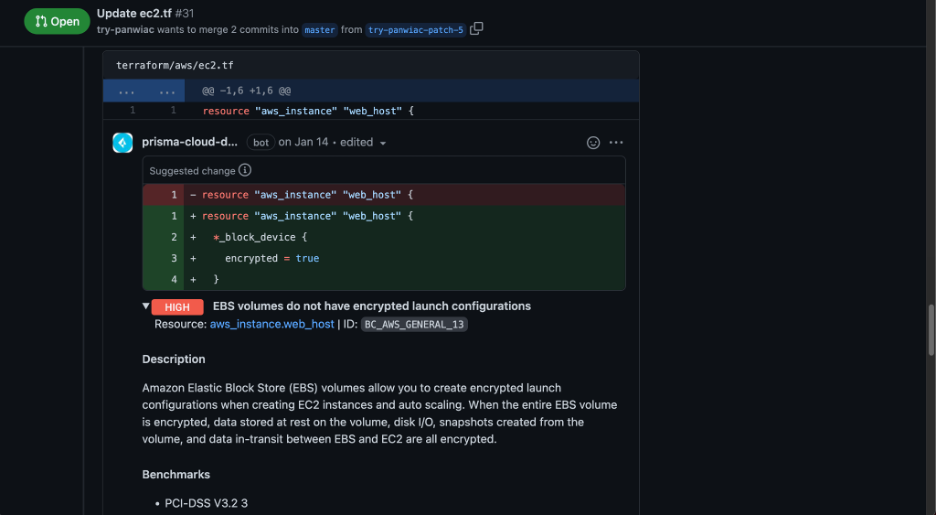The image size is (936, 516).
Task: Expand hidden lines via right gutter dots
Action: [x=167, y=91]
